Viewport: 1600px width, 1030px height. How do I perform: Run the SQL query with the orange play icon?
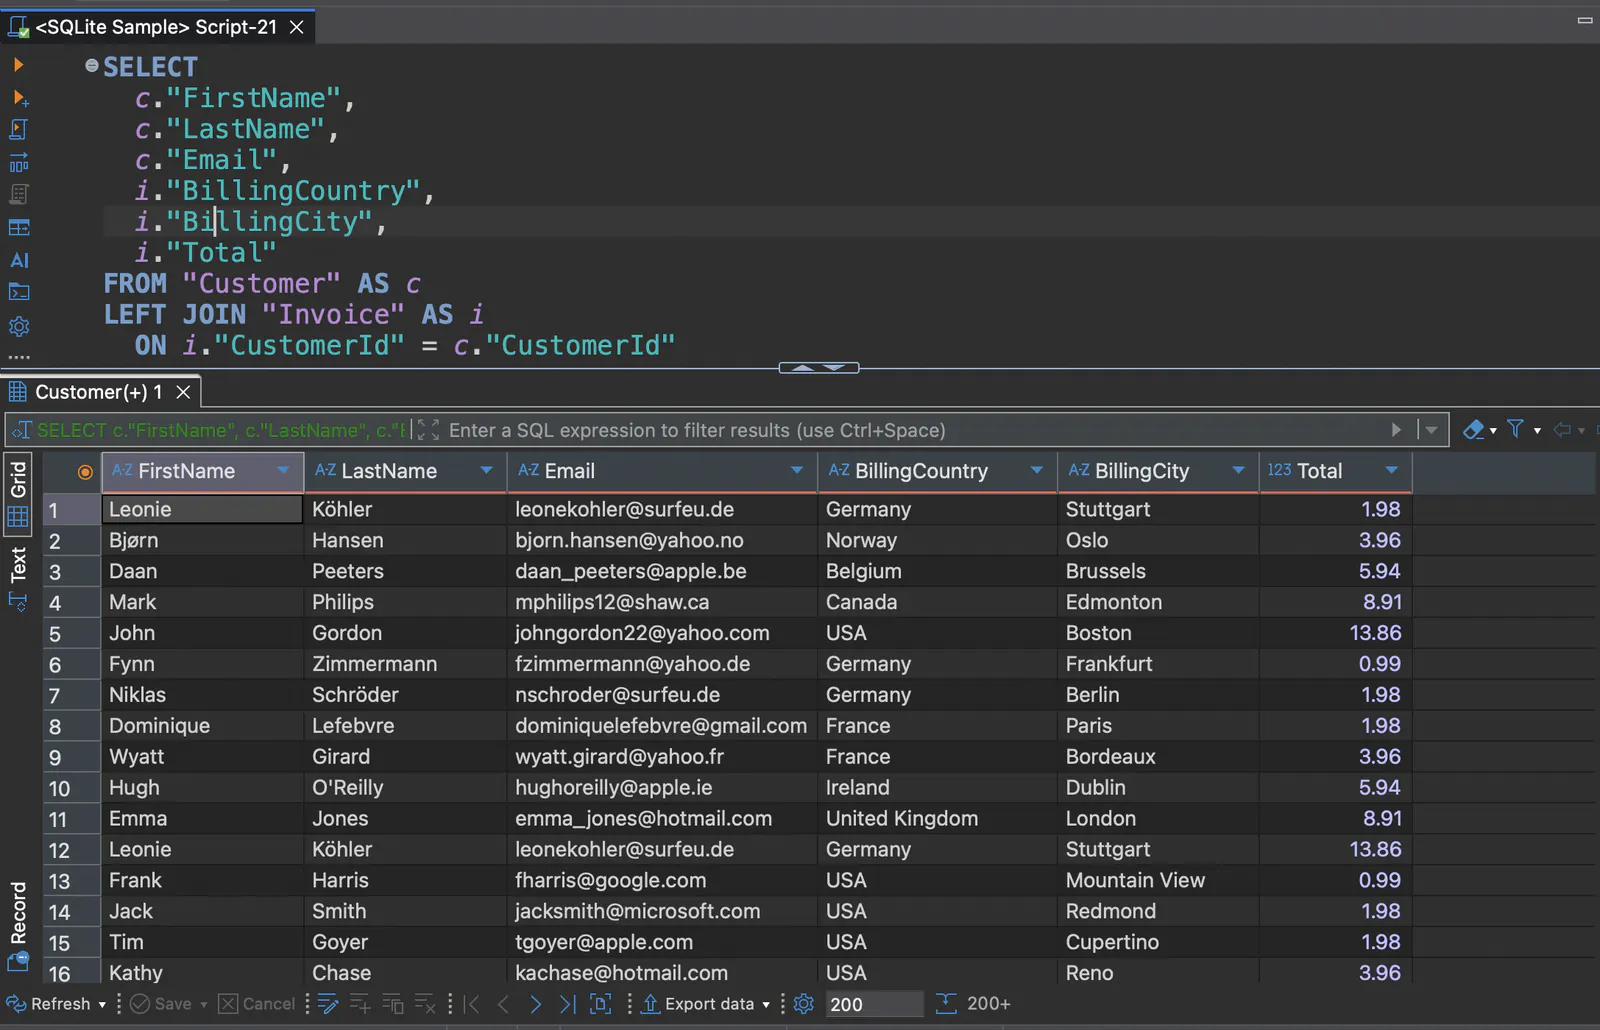18,65
